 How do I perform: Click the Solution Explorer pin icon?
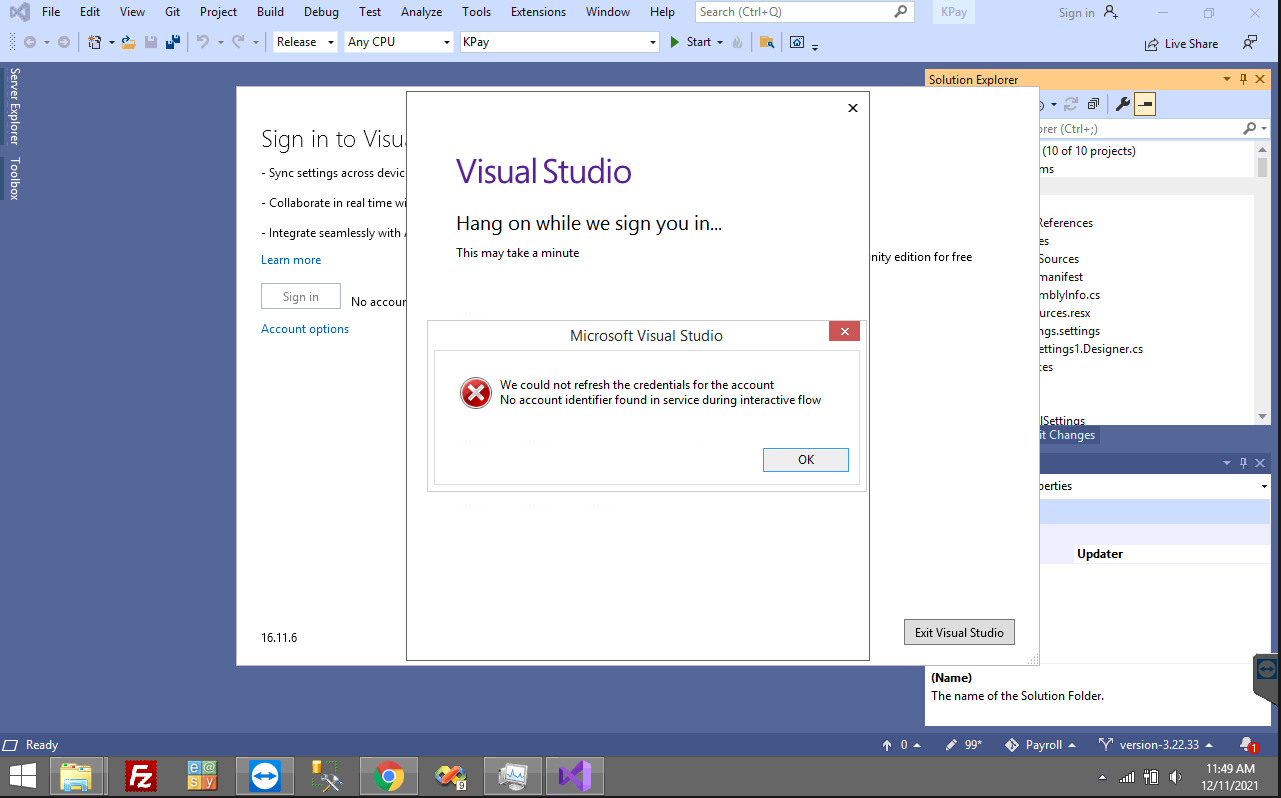[1244, 79]
